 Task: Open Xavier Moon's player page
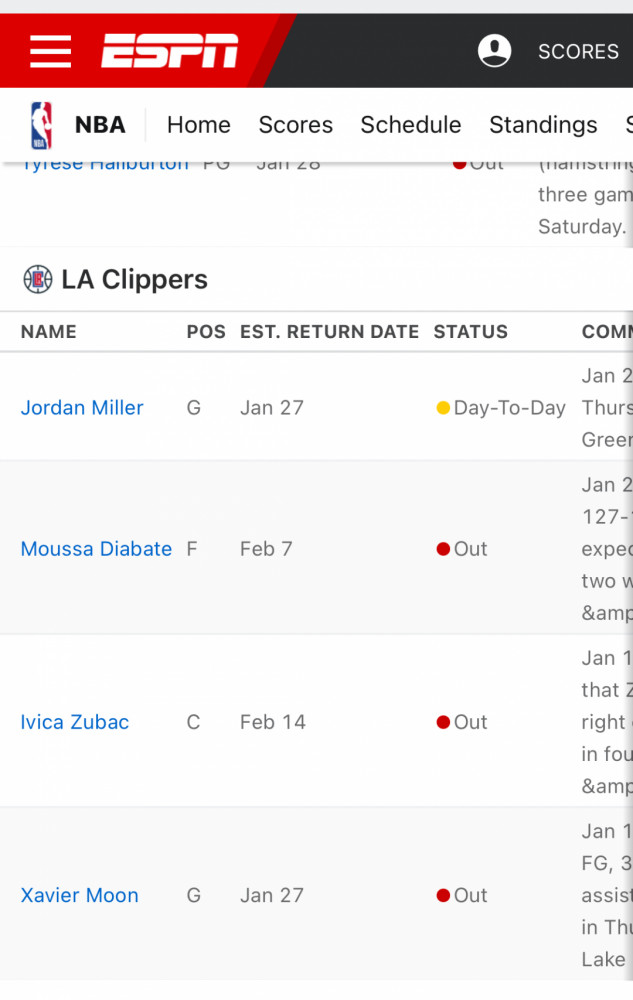[80, 895]
